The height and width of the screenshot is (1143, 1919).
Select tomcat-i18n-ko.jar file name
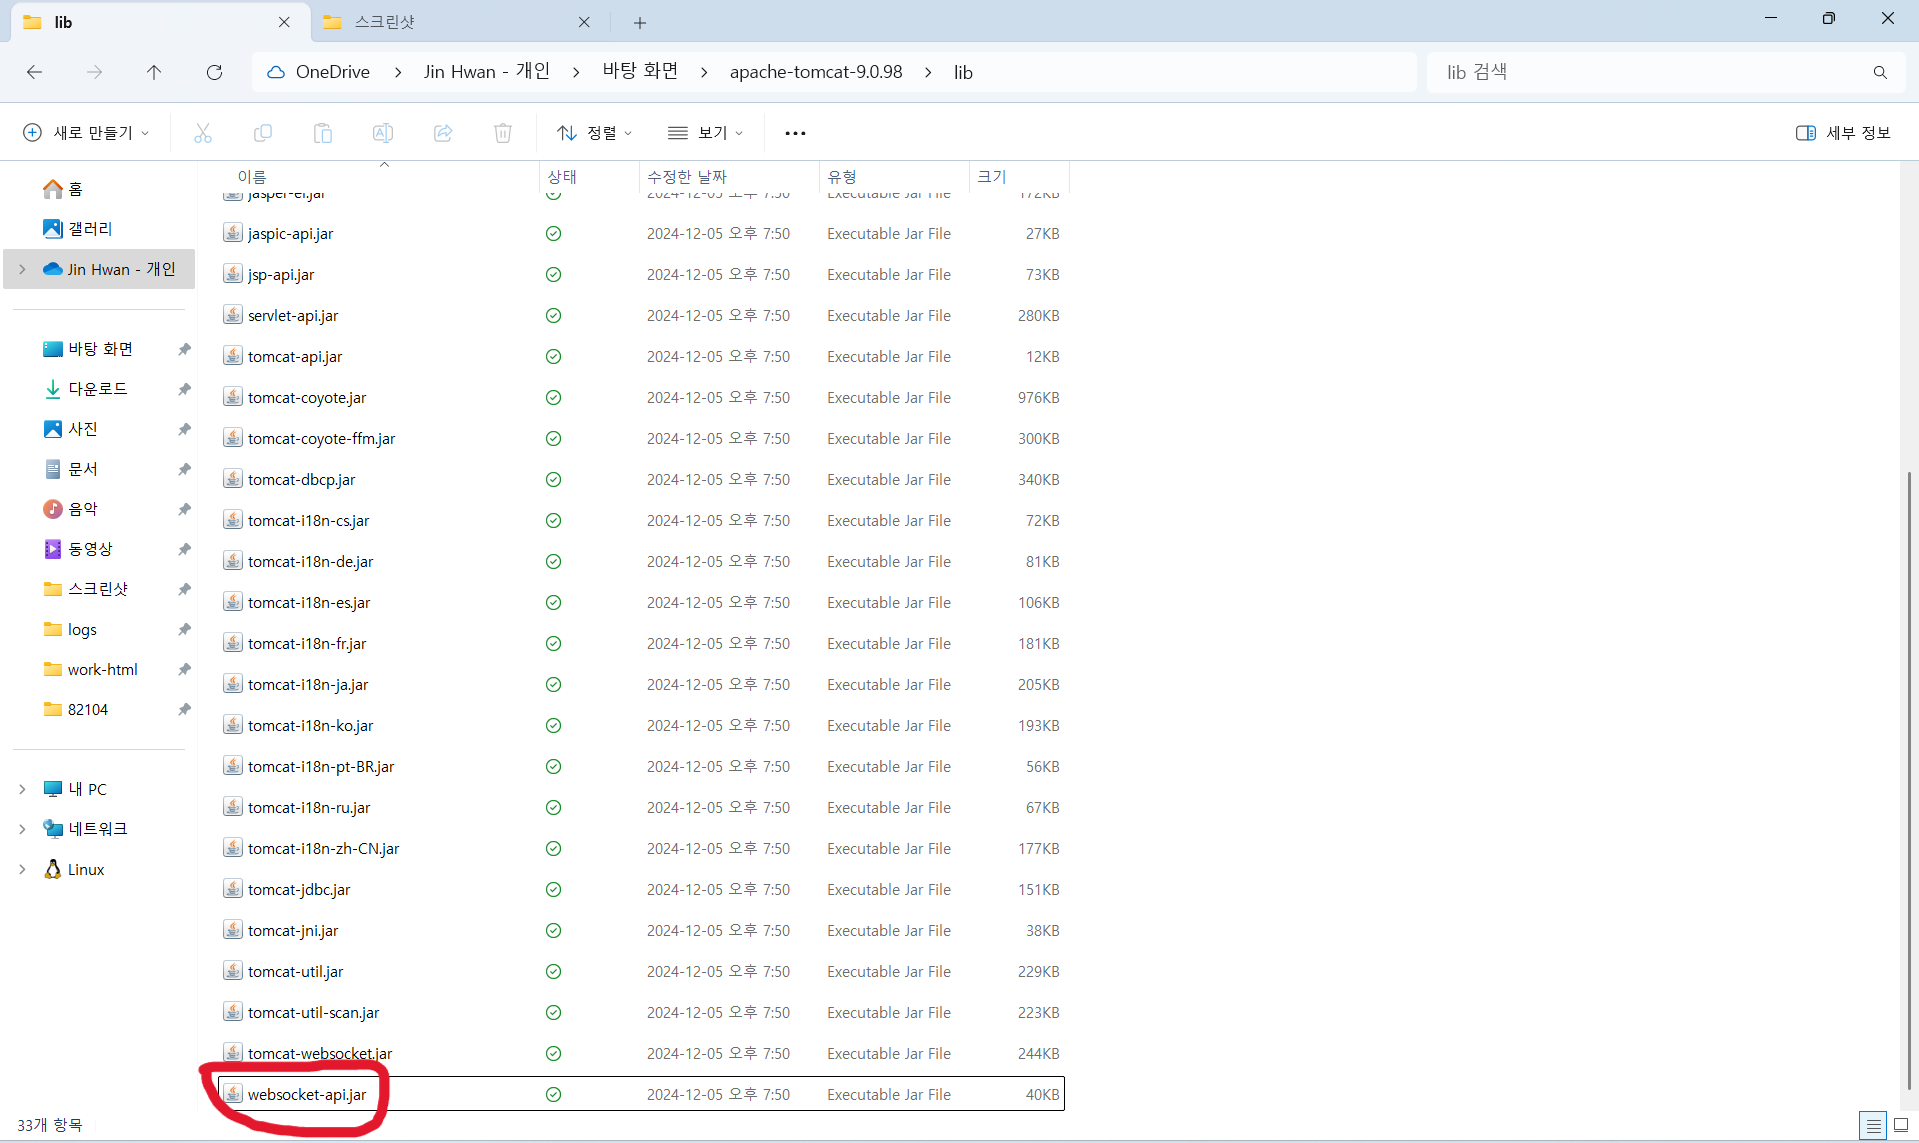coord(310,725)
